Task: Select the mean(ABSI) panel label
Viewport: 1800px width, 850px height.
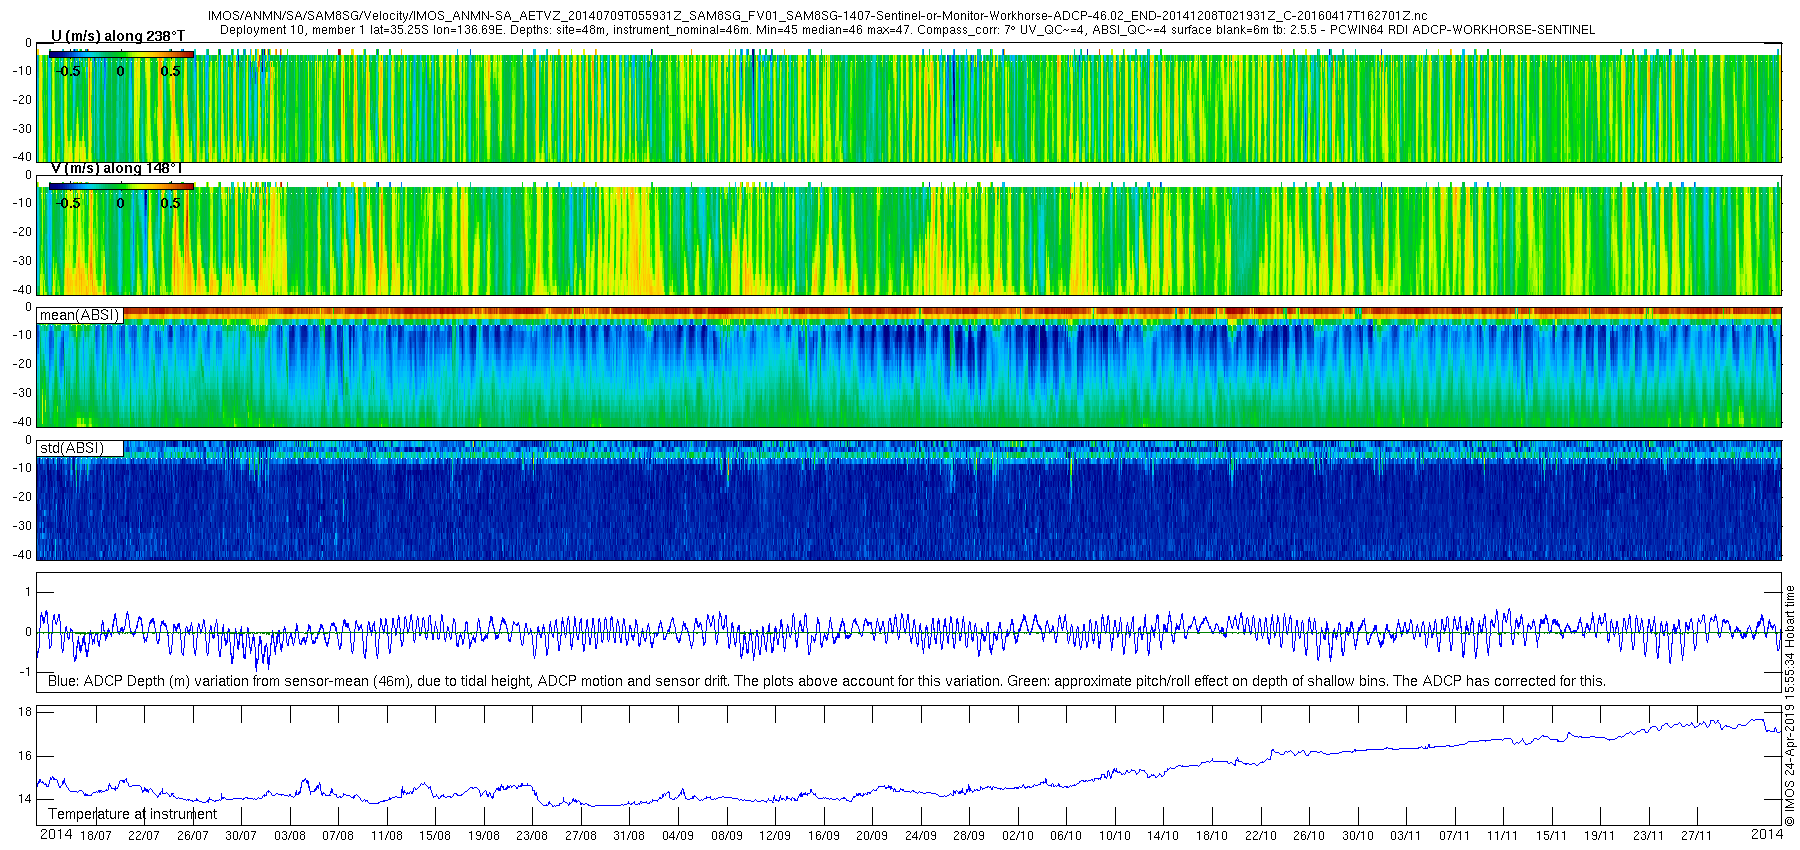Action: [x=80, y=315]
